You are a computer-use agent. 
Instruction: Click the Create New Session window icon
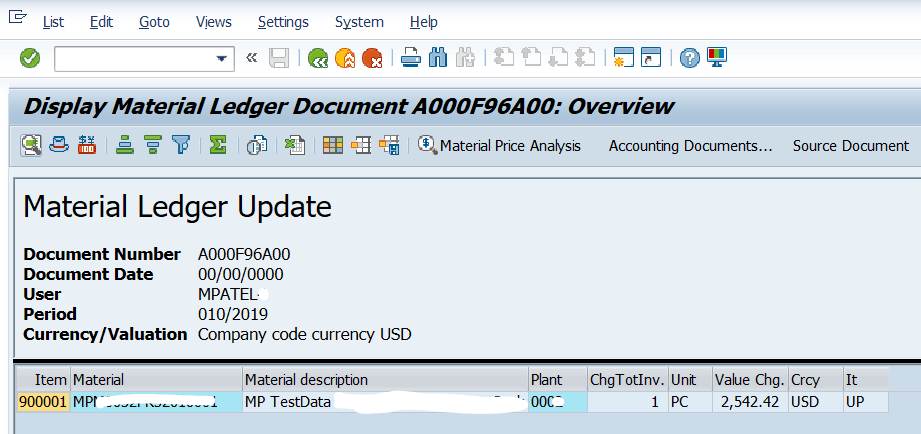coord(625,59)
